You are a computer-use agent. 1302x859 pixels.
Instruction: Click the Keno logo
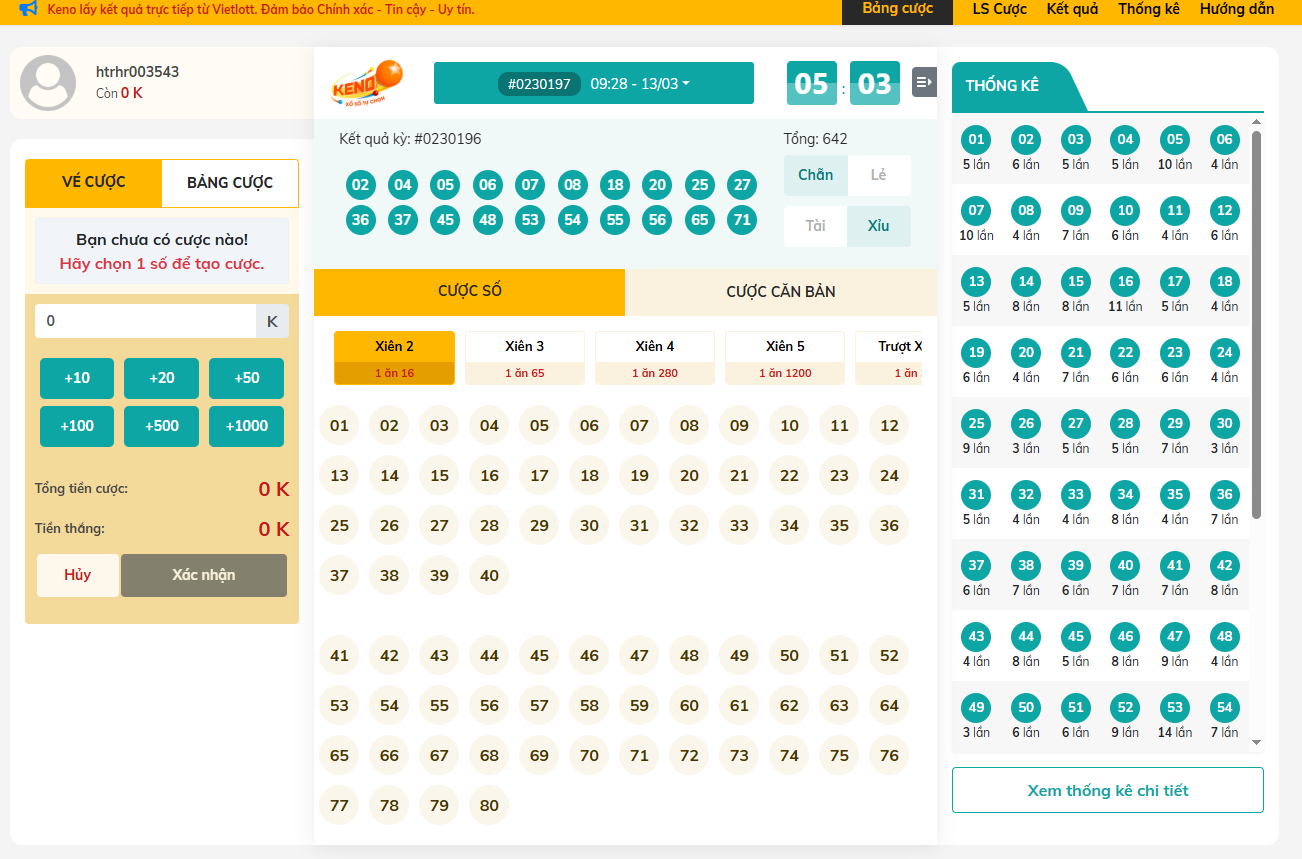point(366,83)
